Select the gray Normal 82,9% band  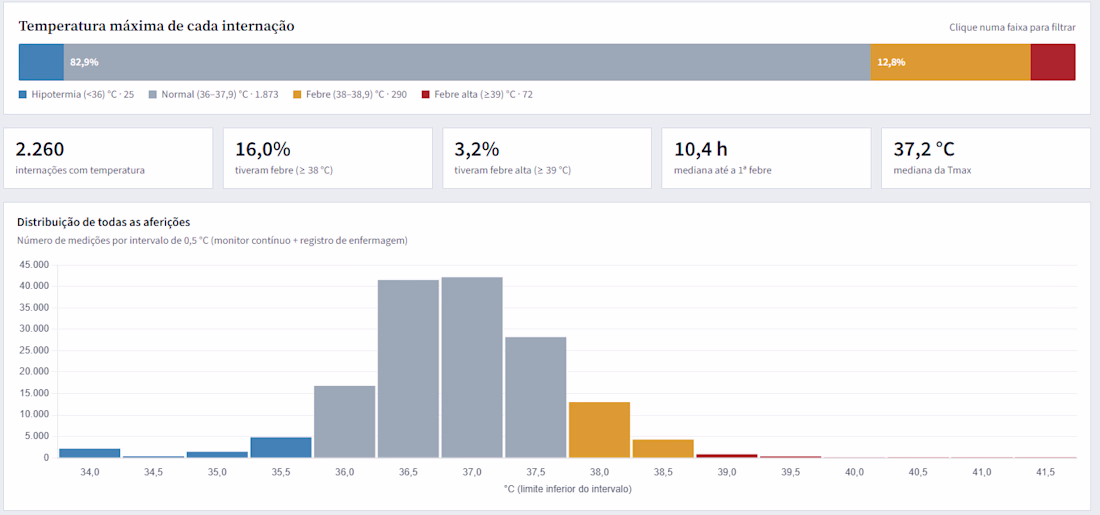(x=467, y=62)
